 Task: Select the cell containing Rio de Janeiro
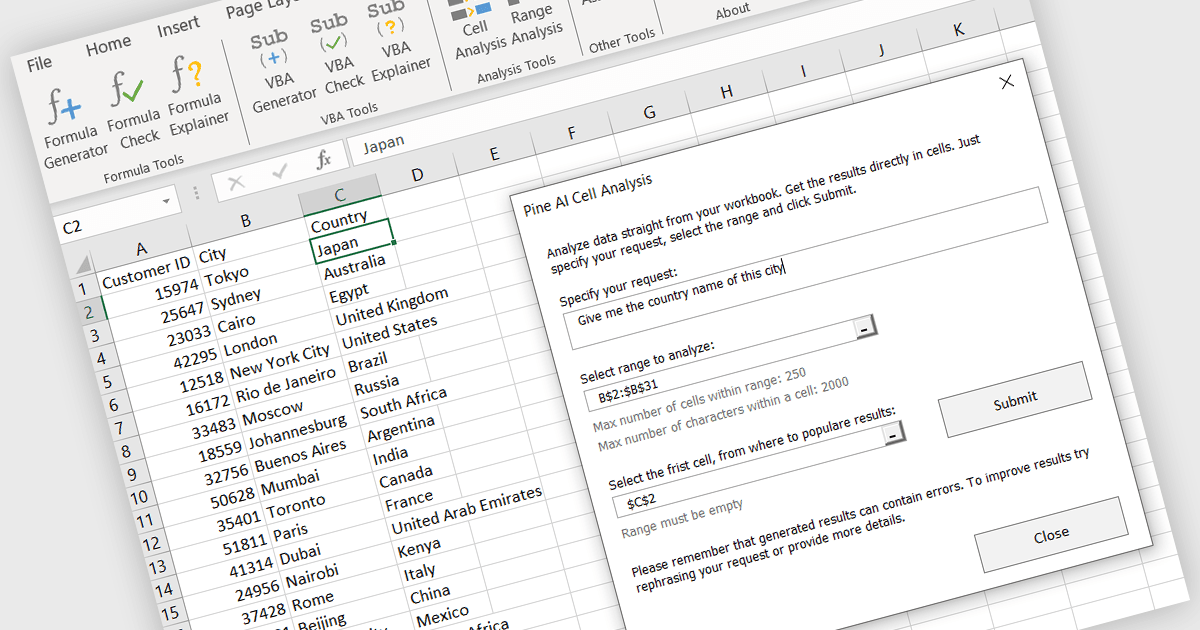287,384
